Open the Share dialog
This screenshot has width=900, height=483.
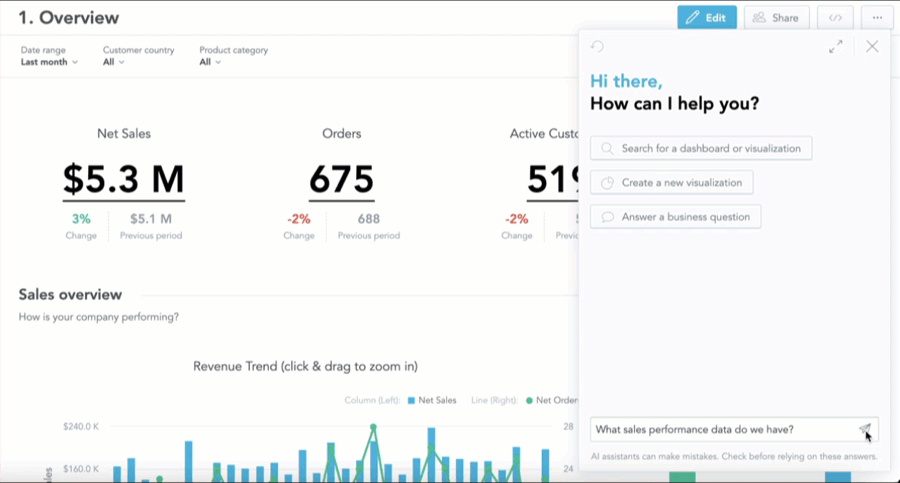pos(777,18)
